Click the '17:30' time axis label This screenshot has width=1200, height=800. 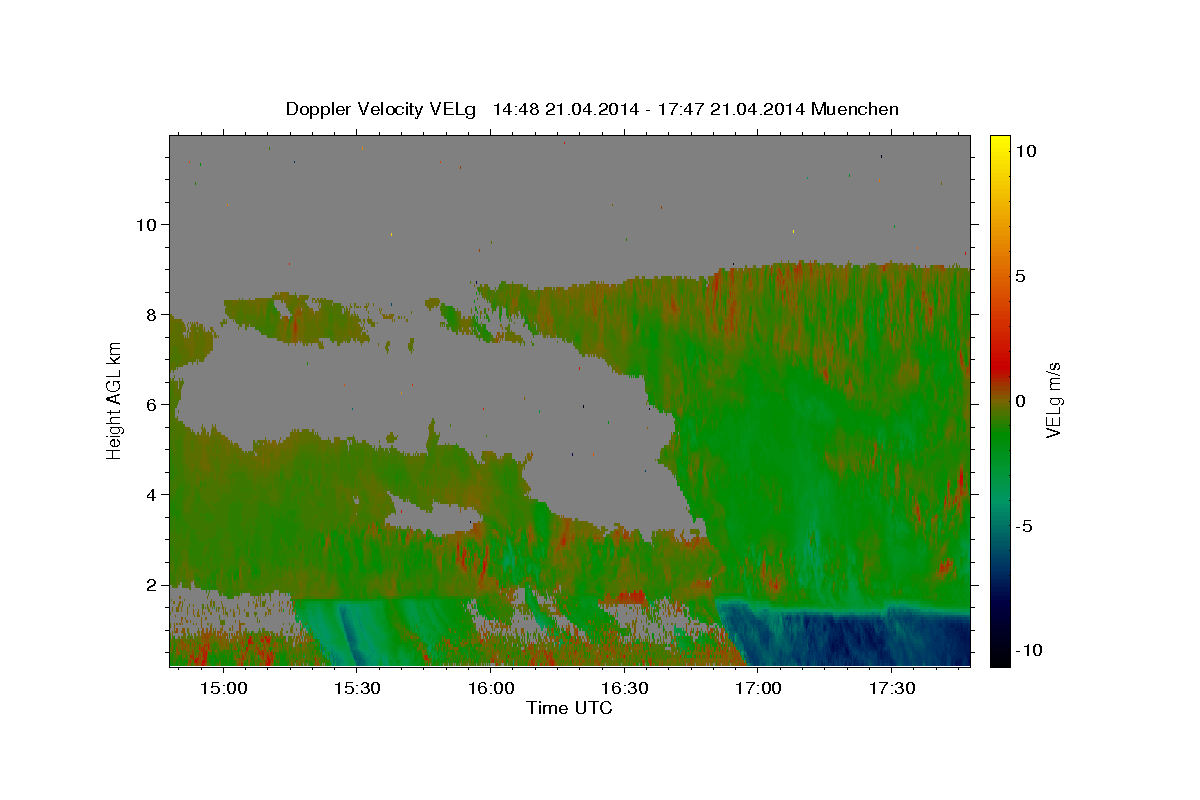point(891,689)
